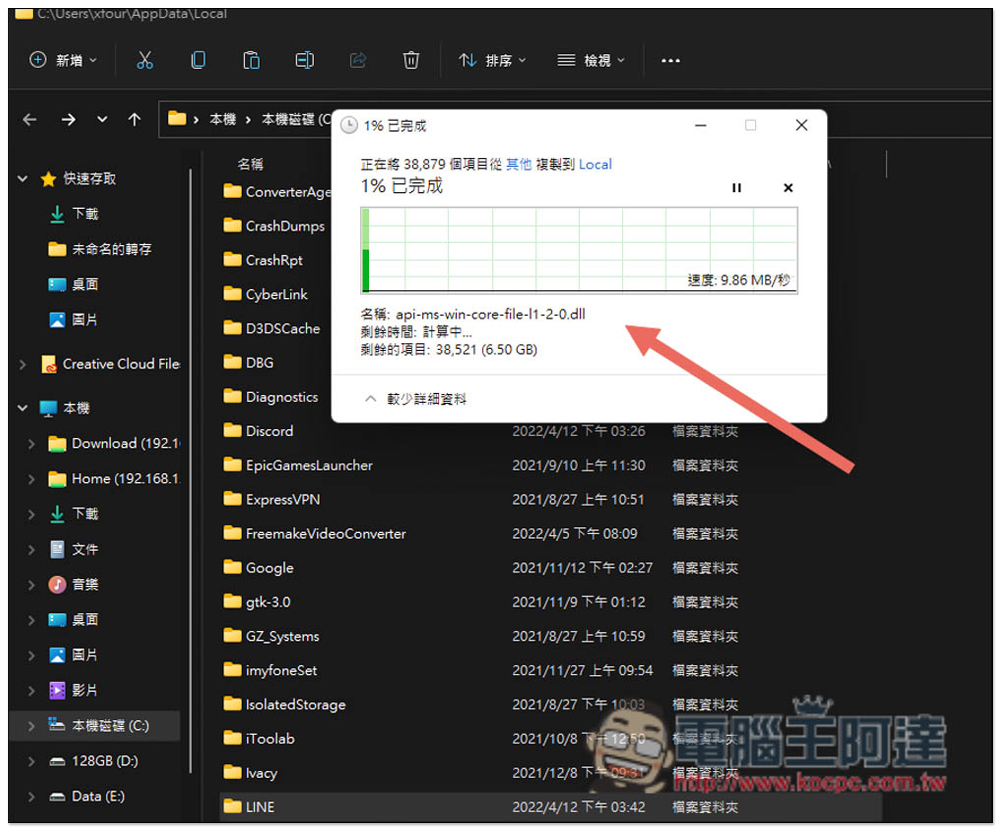The height and width of the screenshot is (832, 1000).
Task: Select the ConverterAge folder
Action: [277, 192]
